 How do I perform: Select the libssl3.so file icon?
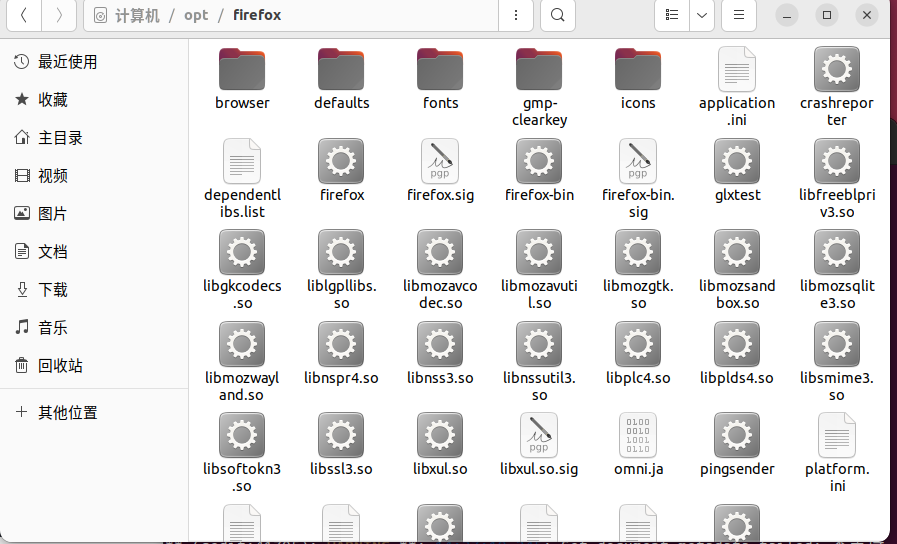341,435
